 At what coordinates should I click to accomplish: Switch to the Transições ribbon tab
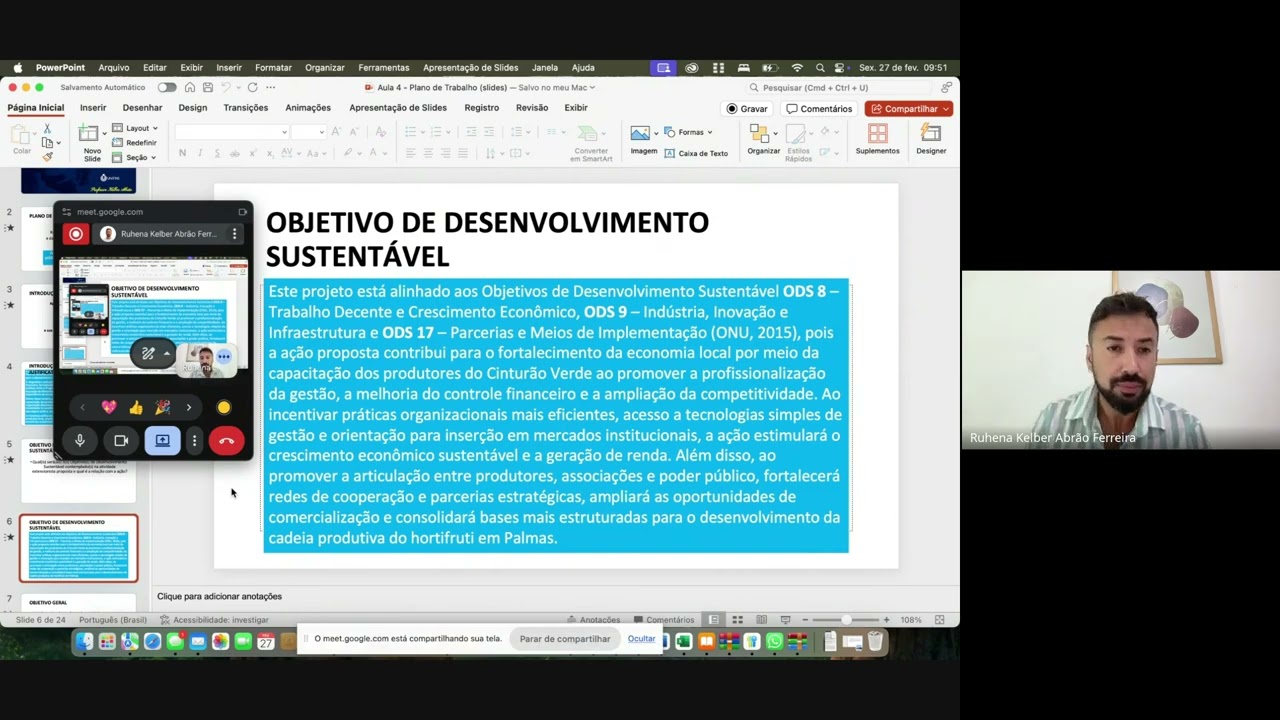(246, 108)
